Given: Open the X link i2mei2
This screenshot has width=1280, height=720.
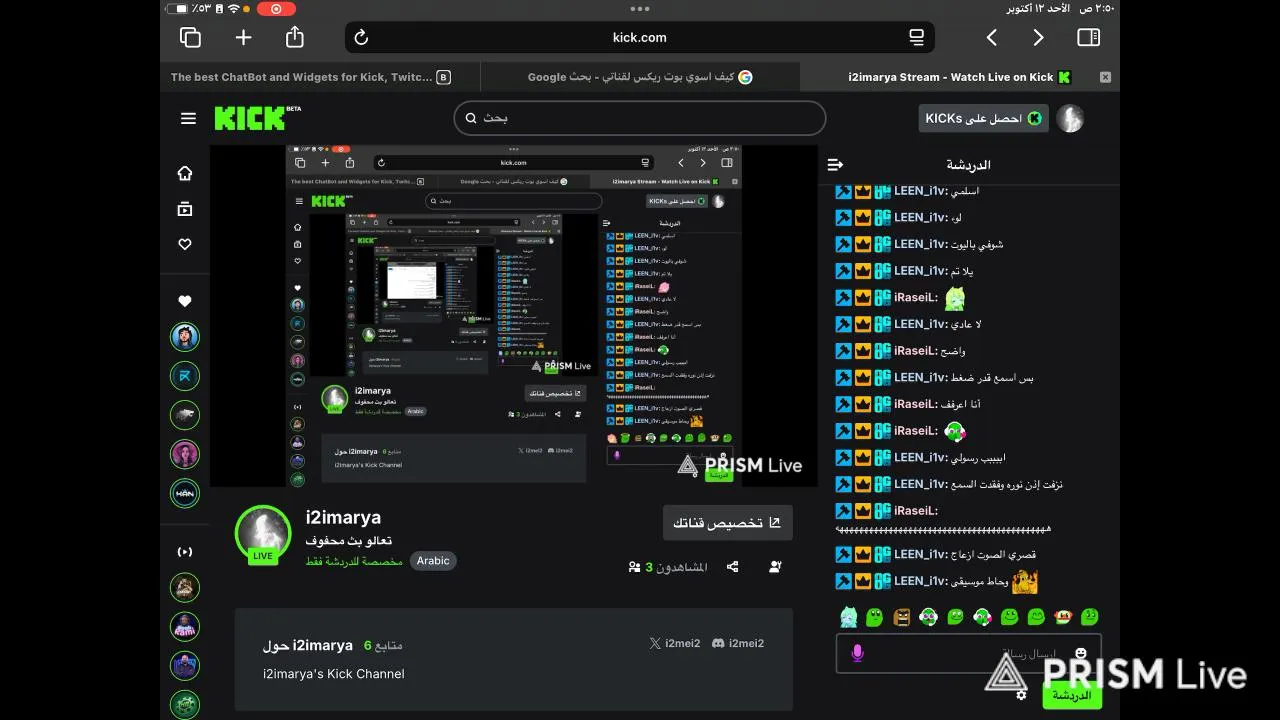Looking at the screenshot, I should point(675,644).
